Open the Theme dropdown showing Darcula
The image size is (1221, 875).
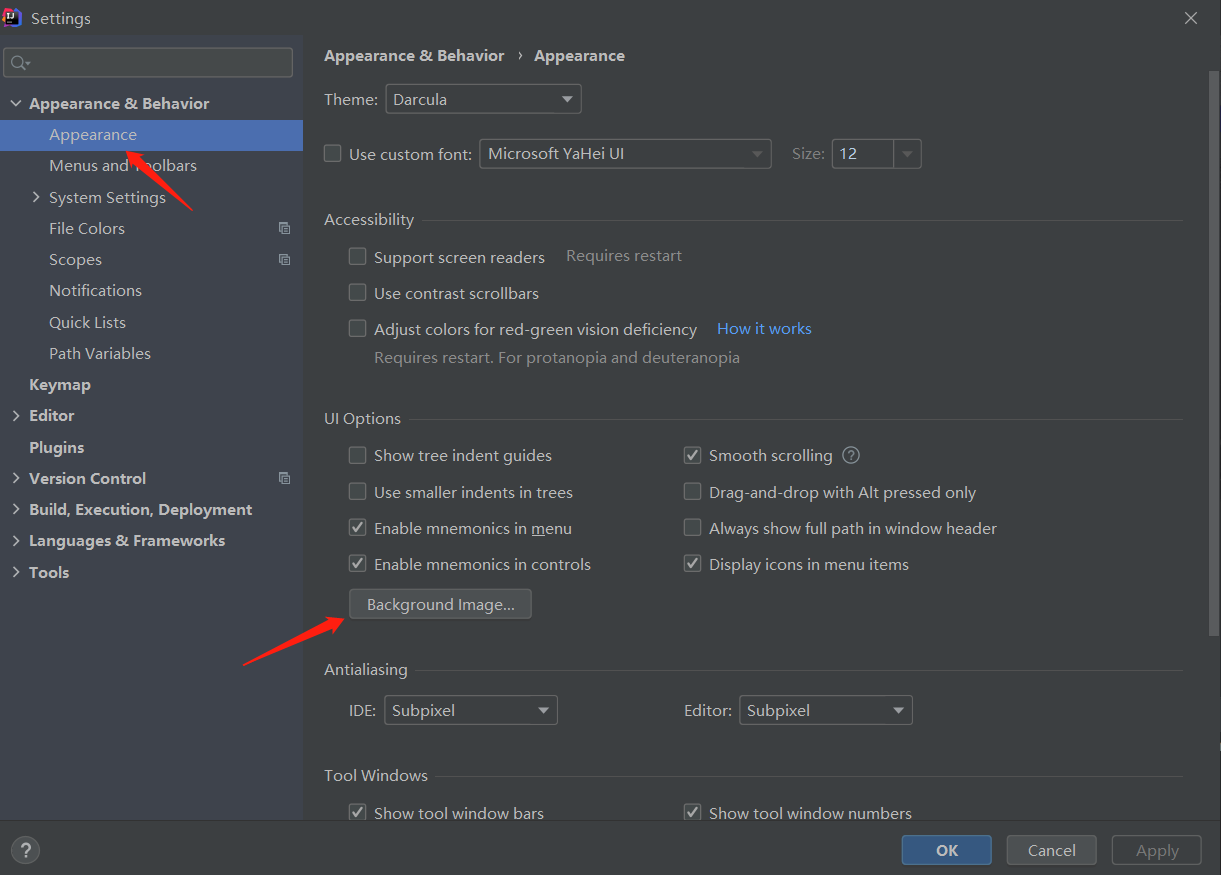[x=483, y=99]
